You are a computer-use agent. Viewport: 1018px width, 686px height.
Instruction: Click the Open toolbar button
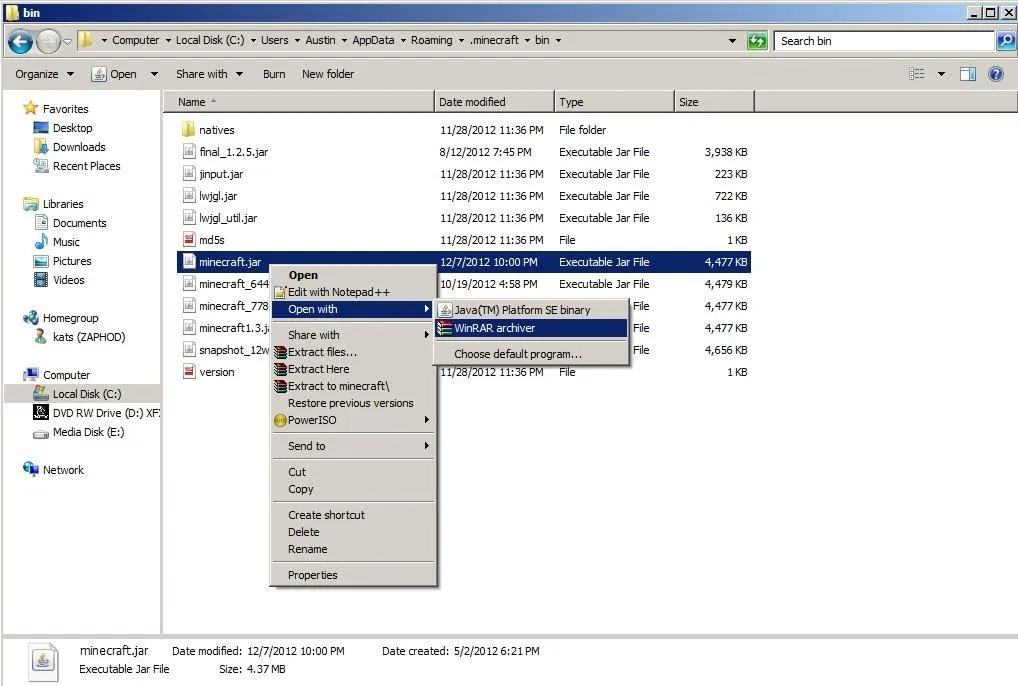(115, 74)
